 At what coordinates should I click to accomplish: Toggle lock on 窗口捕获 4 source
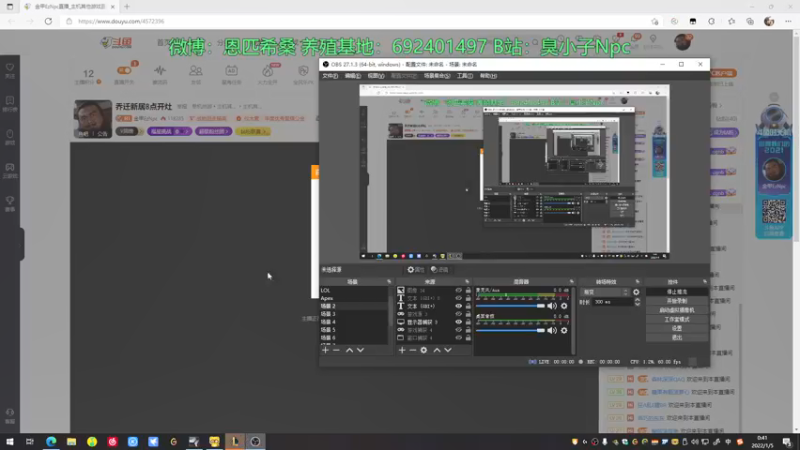click(468, 338)
